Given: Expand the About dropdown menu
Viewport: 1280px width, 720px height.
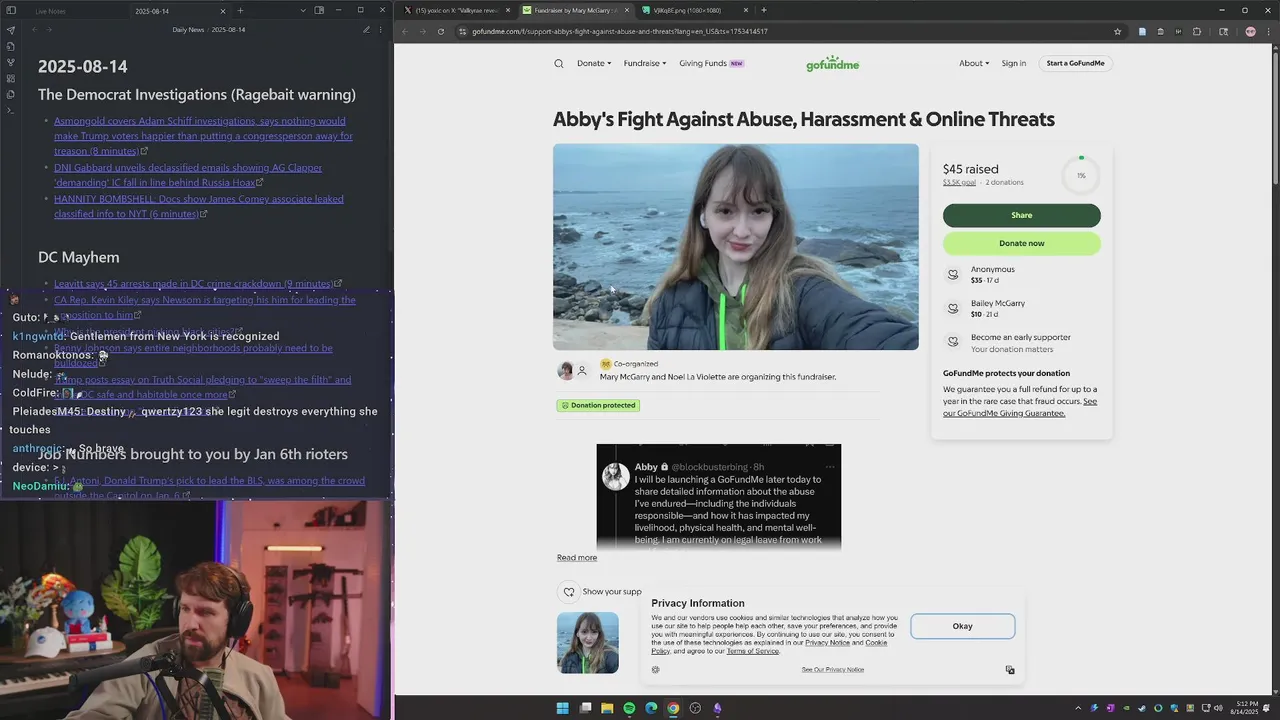Looking at the screenshot, I should tap(974, 63).
